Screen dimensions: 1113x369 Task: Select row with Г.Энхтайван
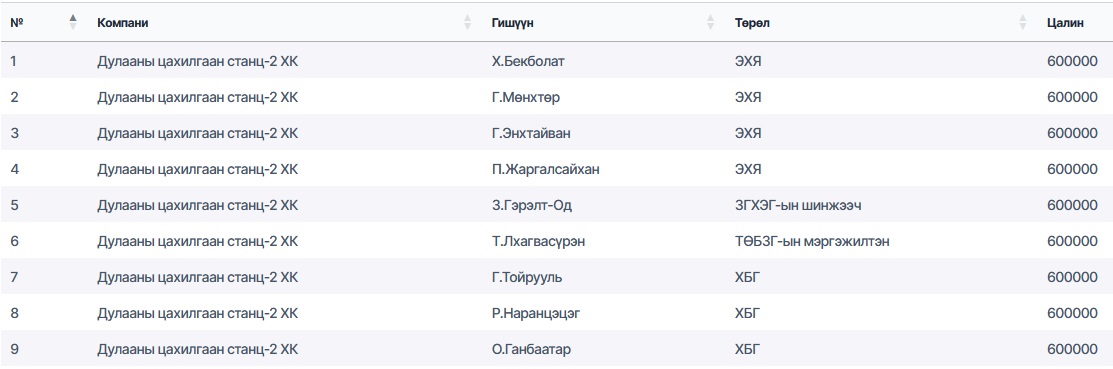click(556, 133)
